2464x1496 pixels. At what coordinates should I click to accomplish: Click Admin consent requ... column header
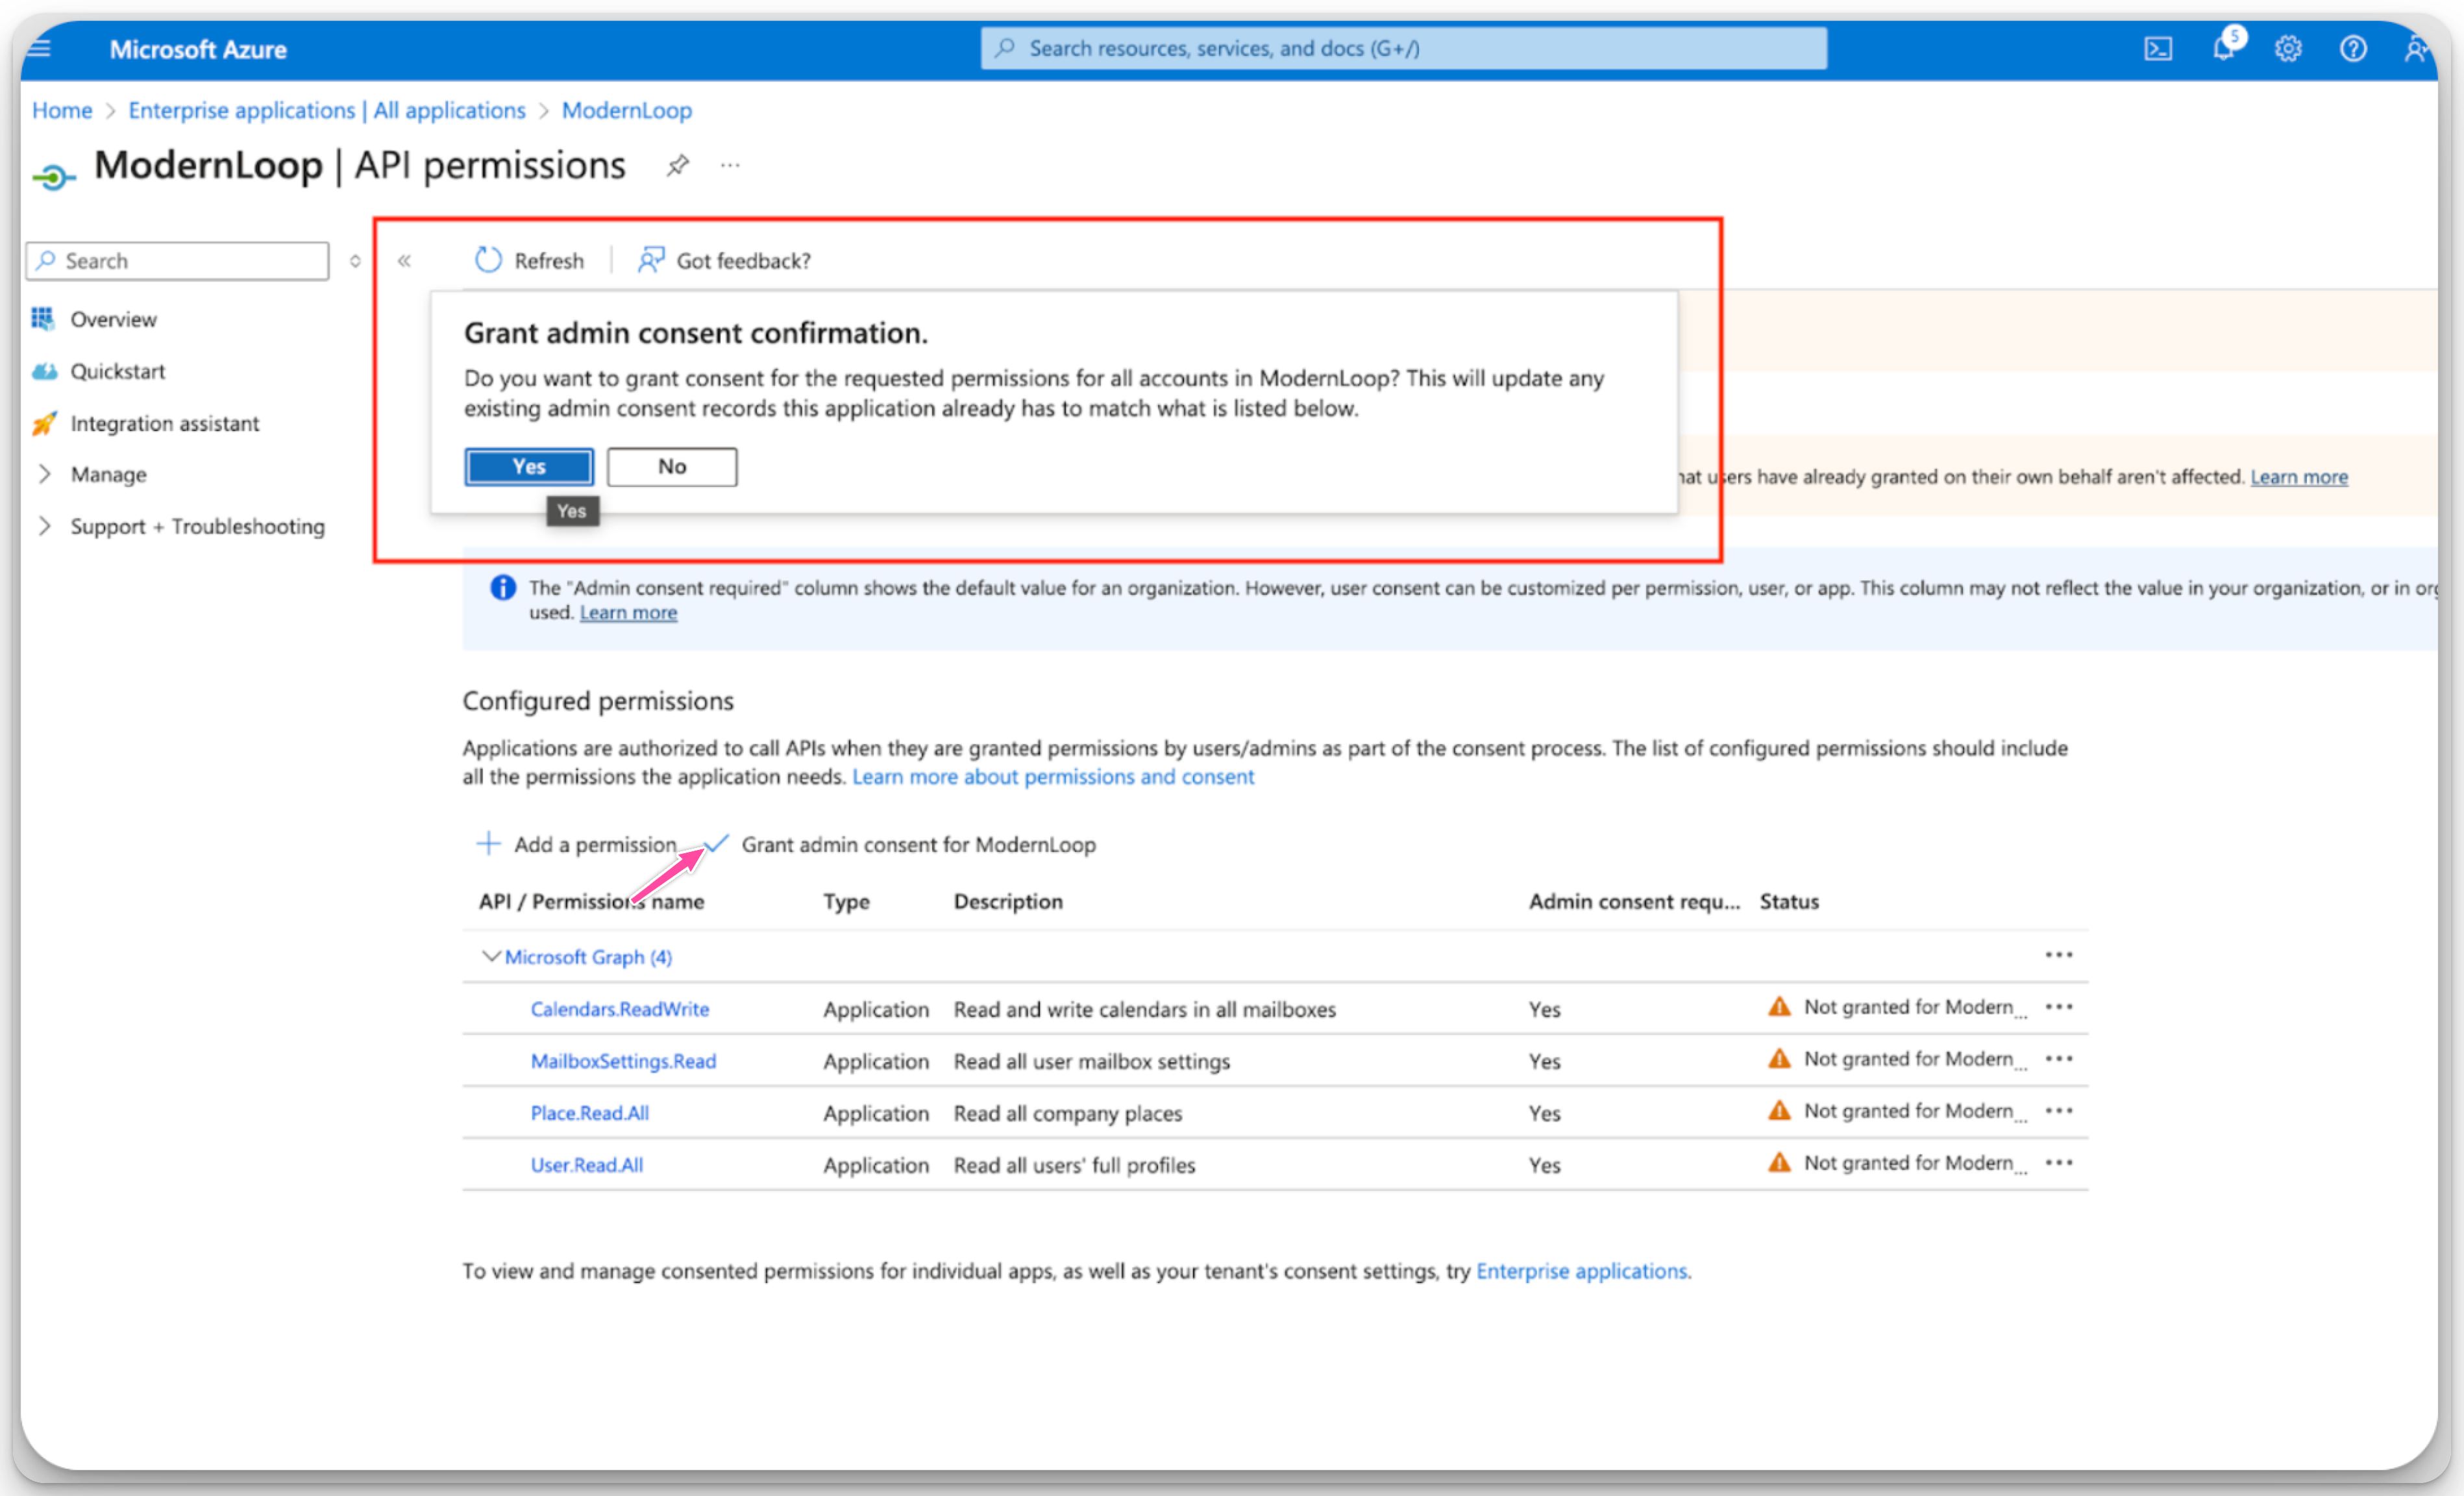[x=1634, y=901]
